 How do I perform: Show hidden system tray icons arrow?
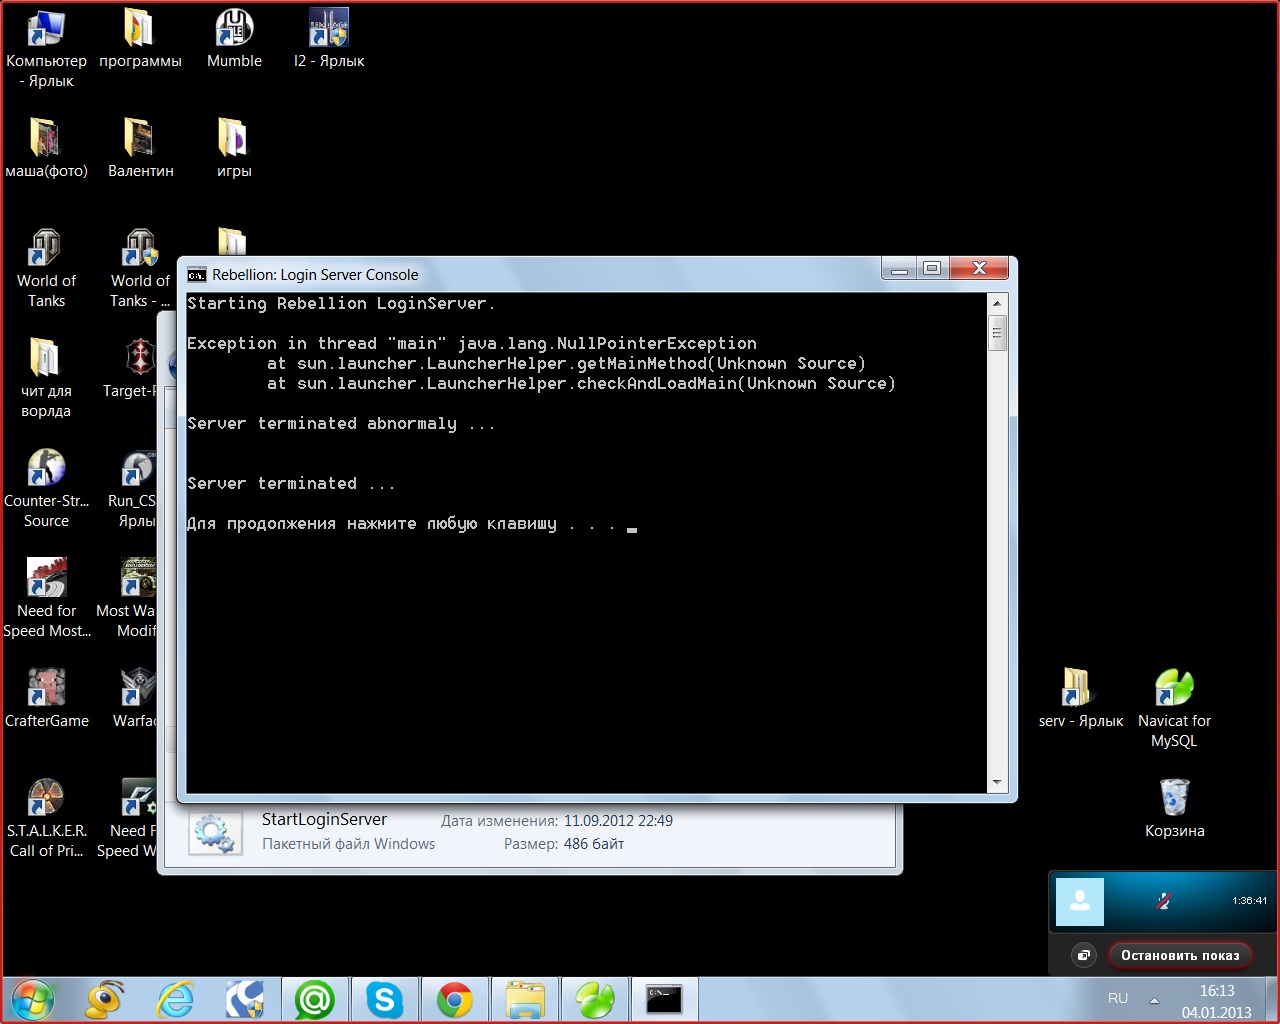pyautogui.click(x=1154, y=999)
